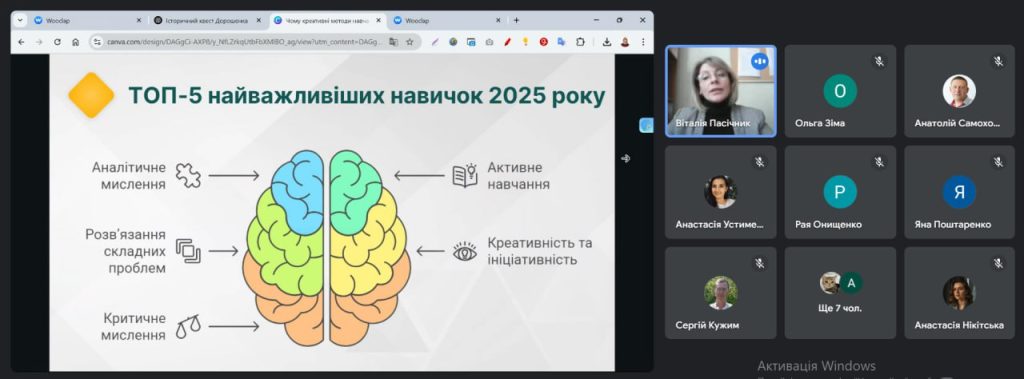This screenshot has height=379, width=1024.
Task: Open the extensions puzzle icon
Action: click(580, 42)
